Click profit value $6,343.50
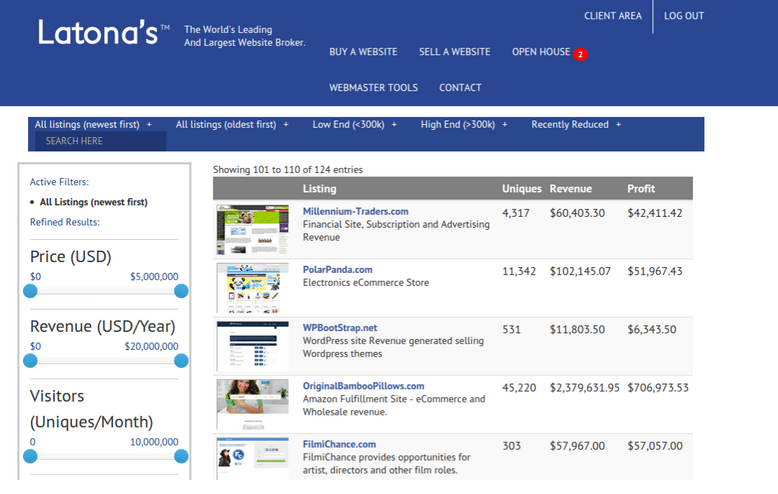The image size is (778, 494). [x=652, y=330]
